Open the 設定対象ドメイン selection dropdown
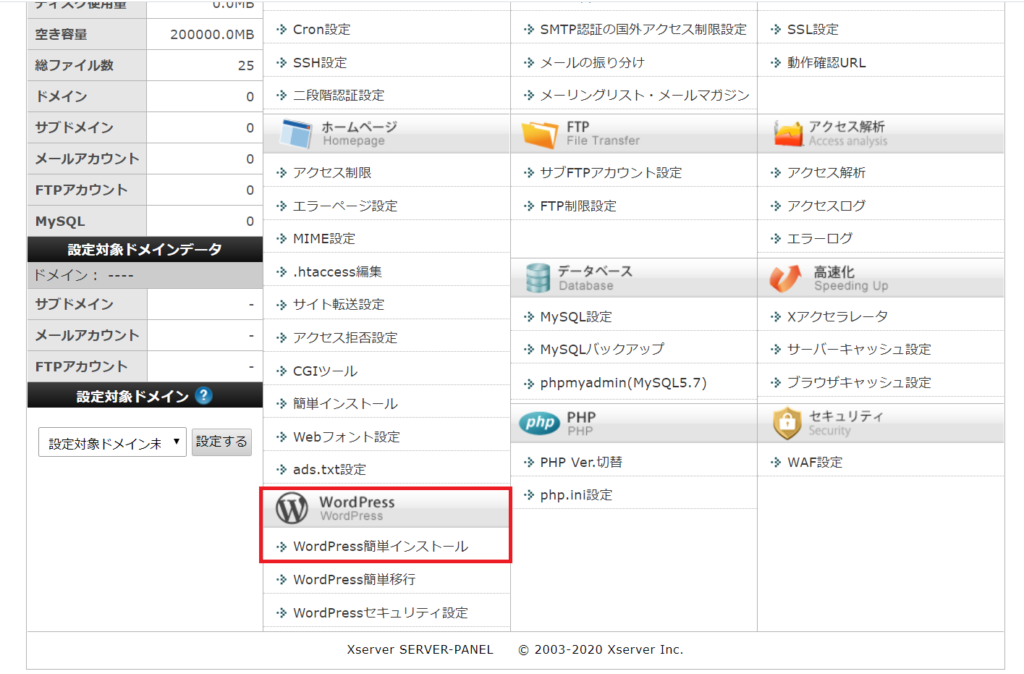Screen dimensions: 1024x674 (x=113, y=441)
